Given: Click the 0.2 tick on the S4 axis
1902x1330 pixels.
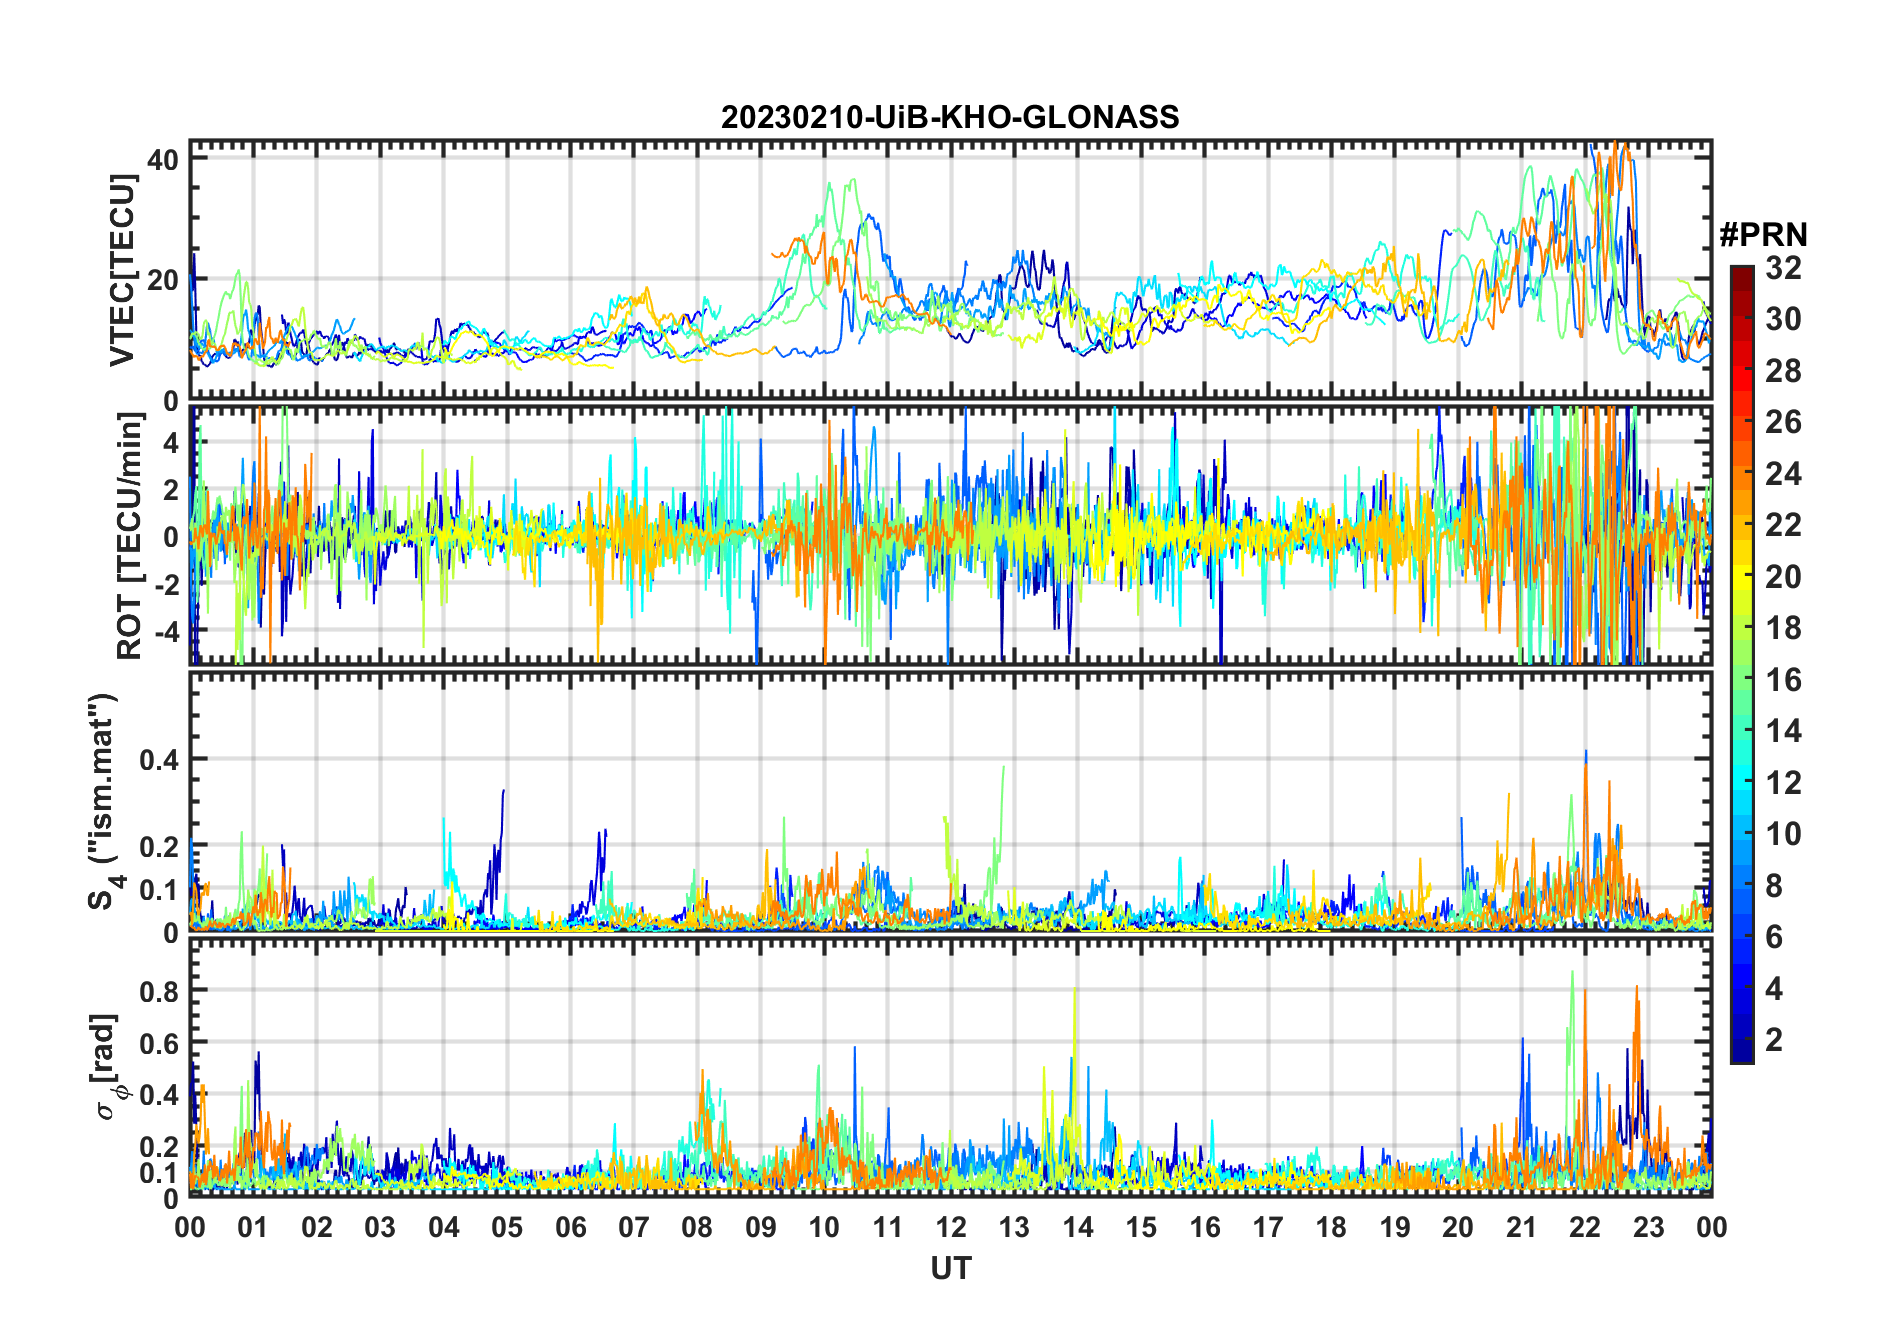Looking at the screenshot, I should tap(159, 846).
